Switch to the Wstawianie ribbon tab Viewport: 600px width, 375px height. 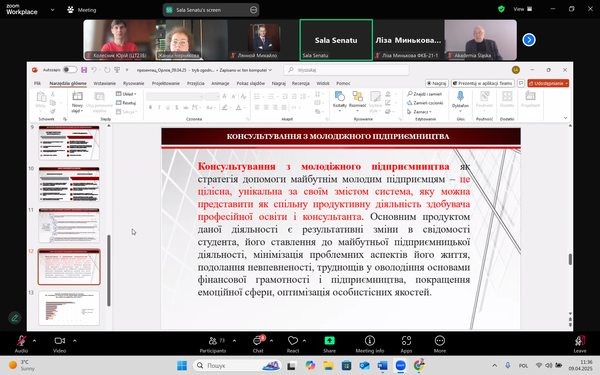click(104, 83)
